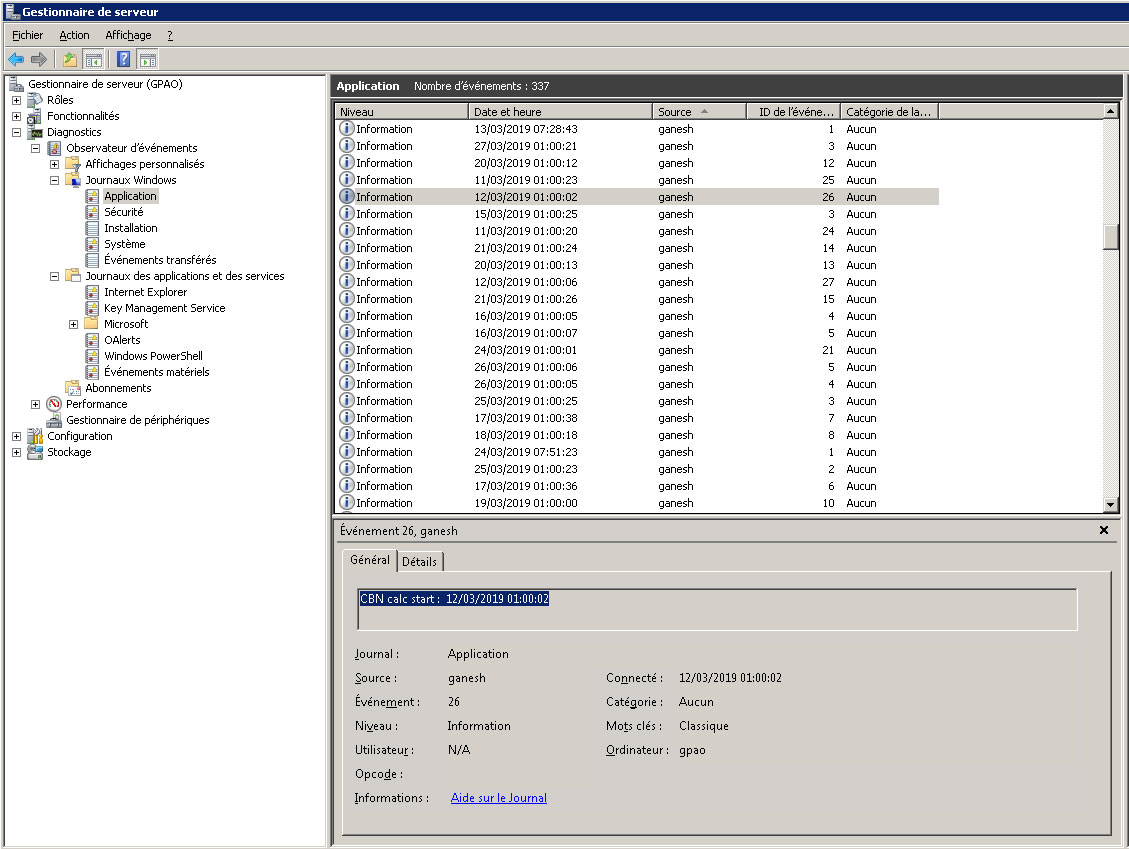Click the event list vertical scrollbar thumb
This screenshot has width=1129, height=849.
[x=1110, y=236]
